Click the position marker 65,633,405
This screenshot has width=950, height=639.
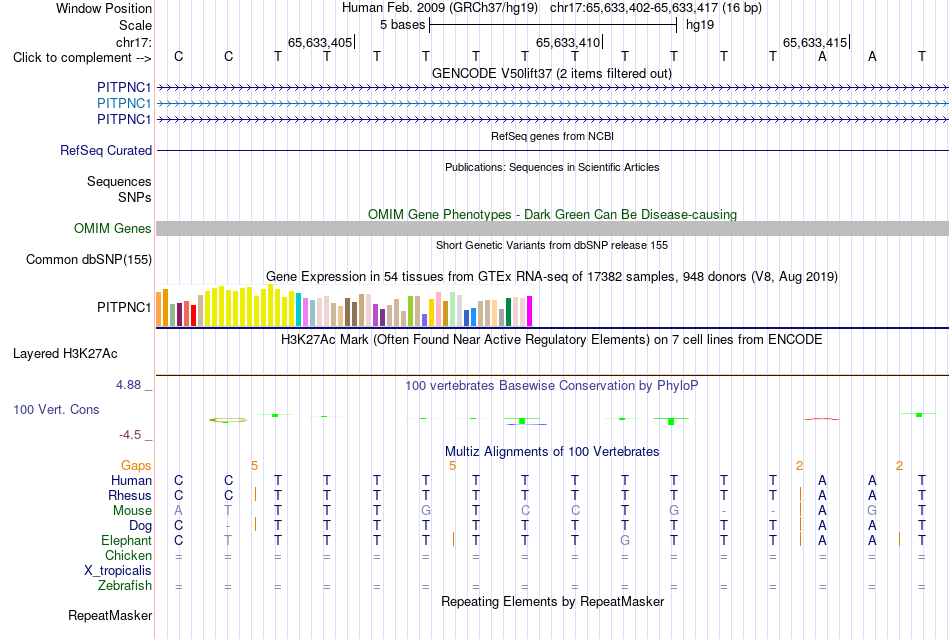pos(320,42)
